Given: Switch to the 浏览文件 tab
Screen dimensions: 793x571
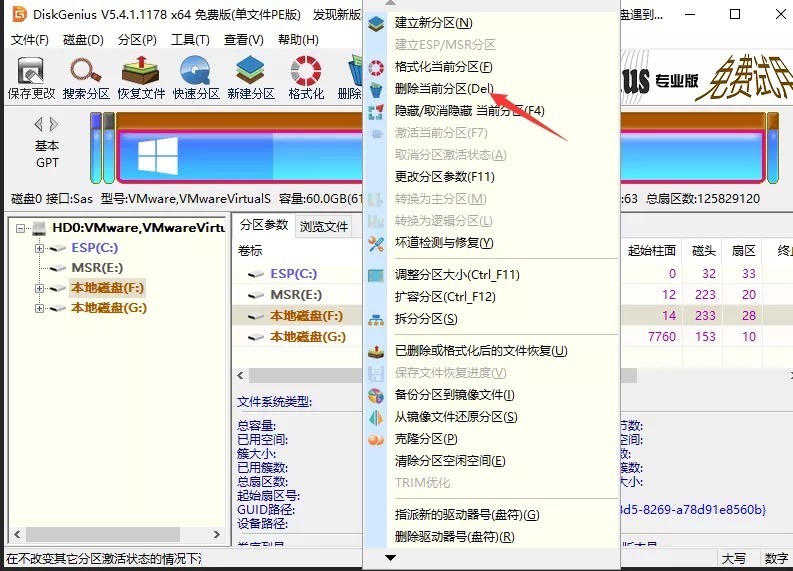Looking at the screenshot, I should [x=324, y=226].
